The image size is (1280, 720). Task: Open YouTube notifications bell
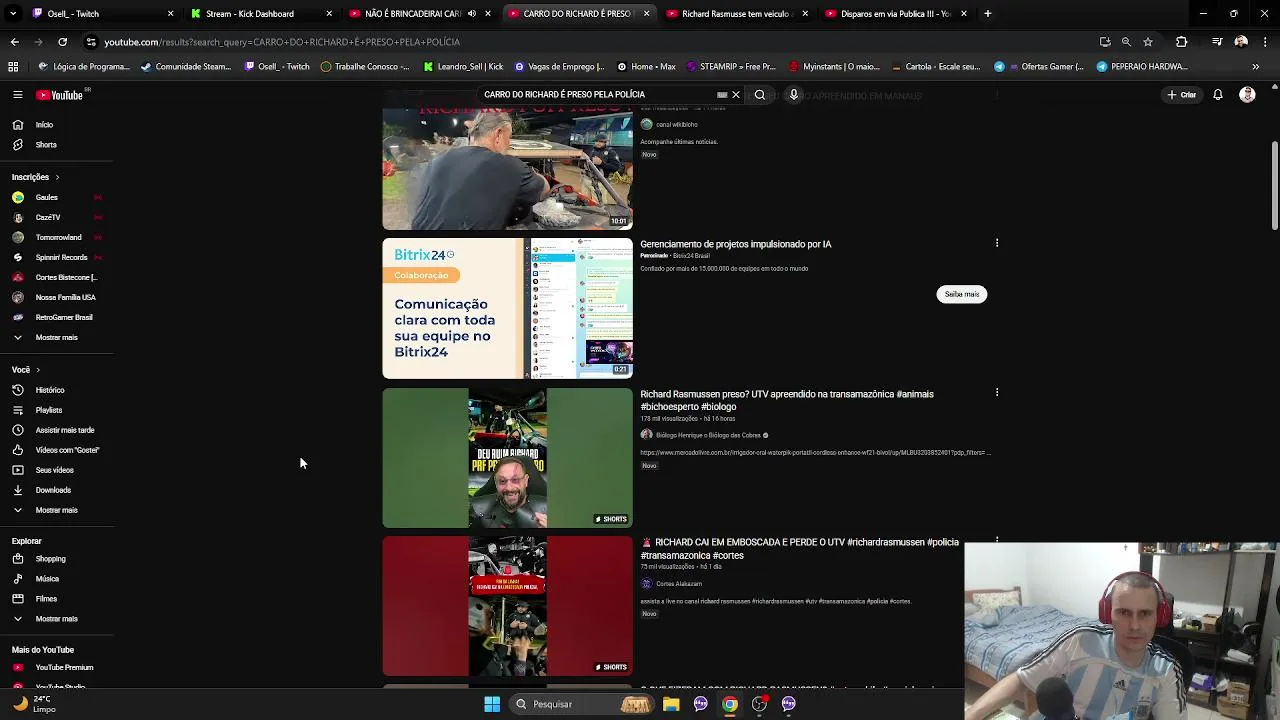click(x=1218, y=95)
